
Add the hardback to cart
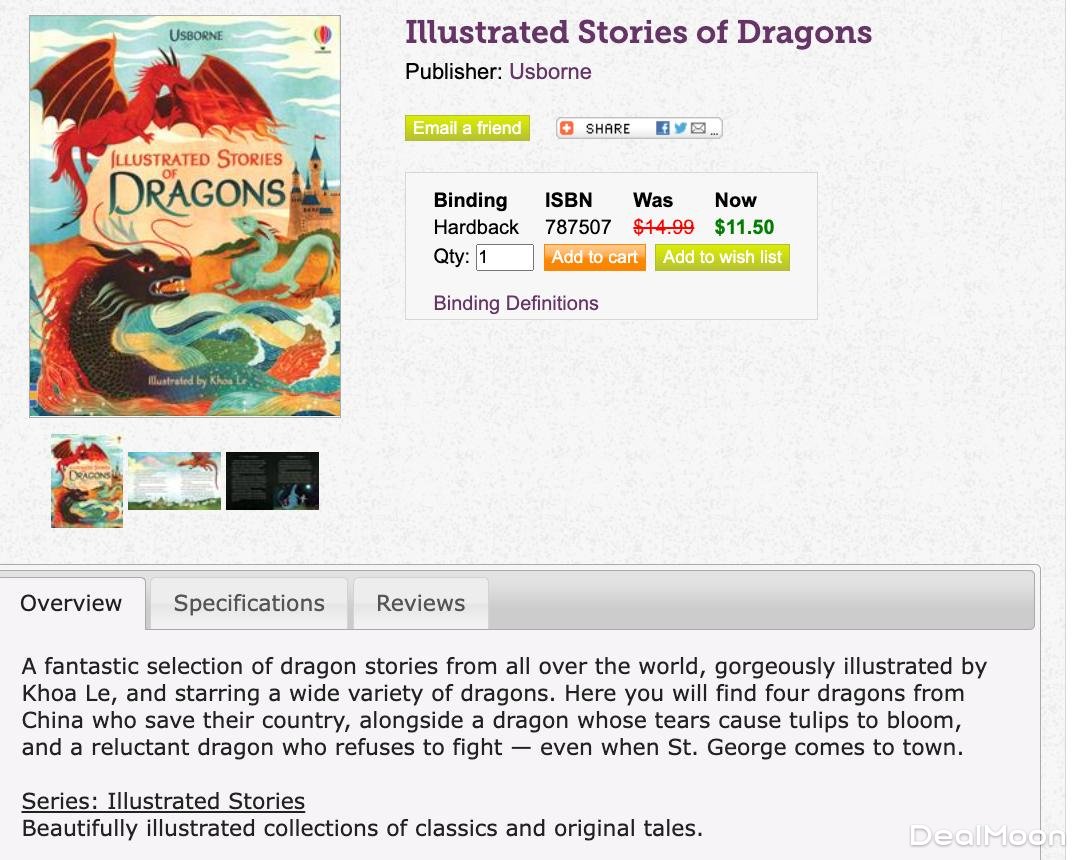click(x=594, y=258)
